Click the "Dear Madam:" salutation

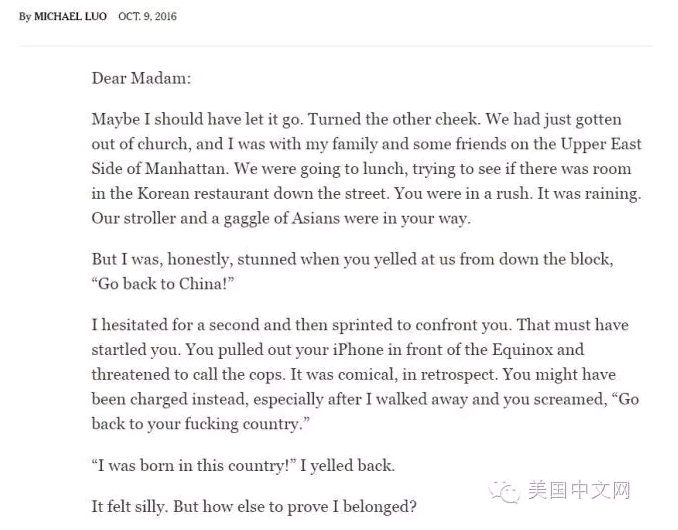141,78
